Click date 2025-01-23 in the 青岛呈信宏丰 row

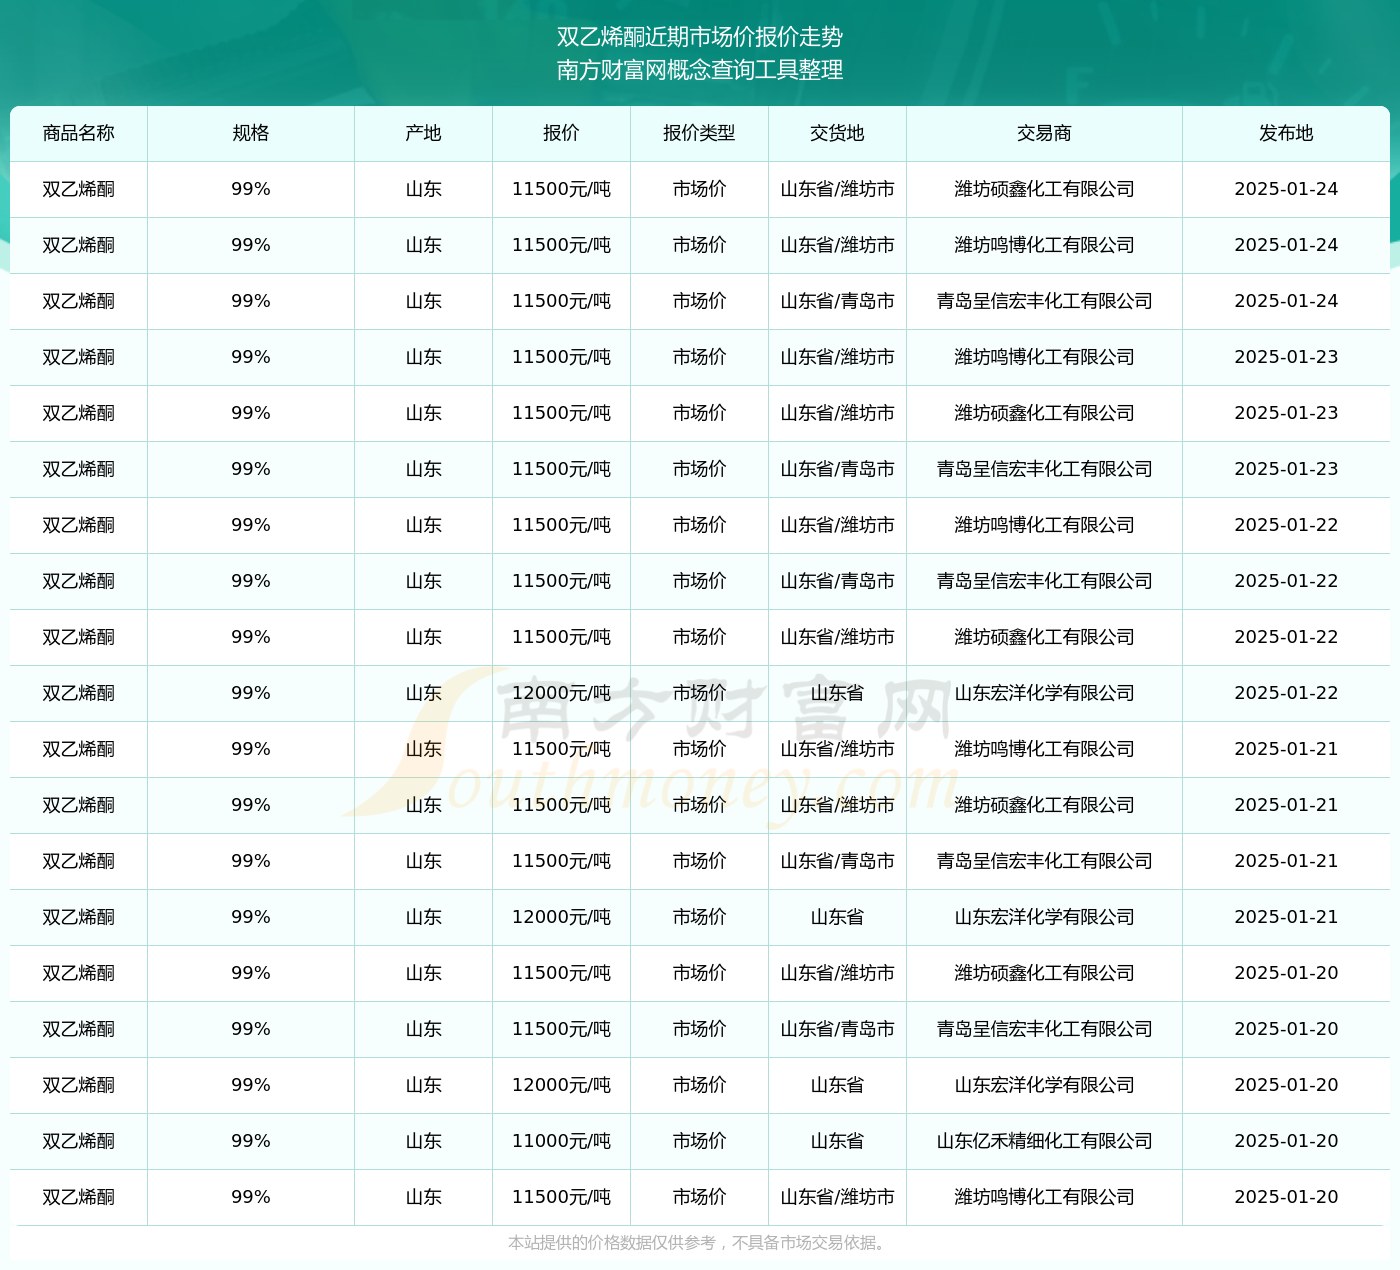[1287, 469]
